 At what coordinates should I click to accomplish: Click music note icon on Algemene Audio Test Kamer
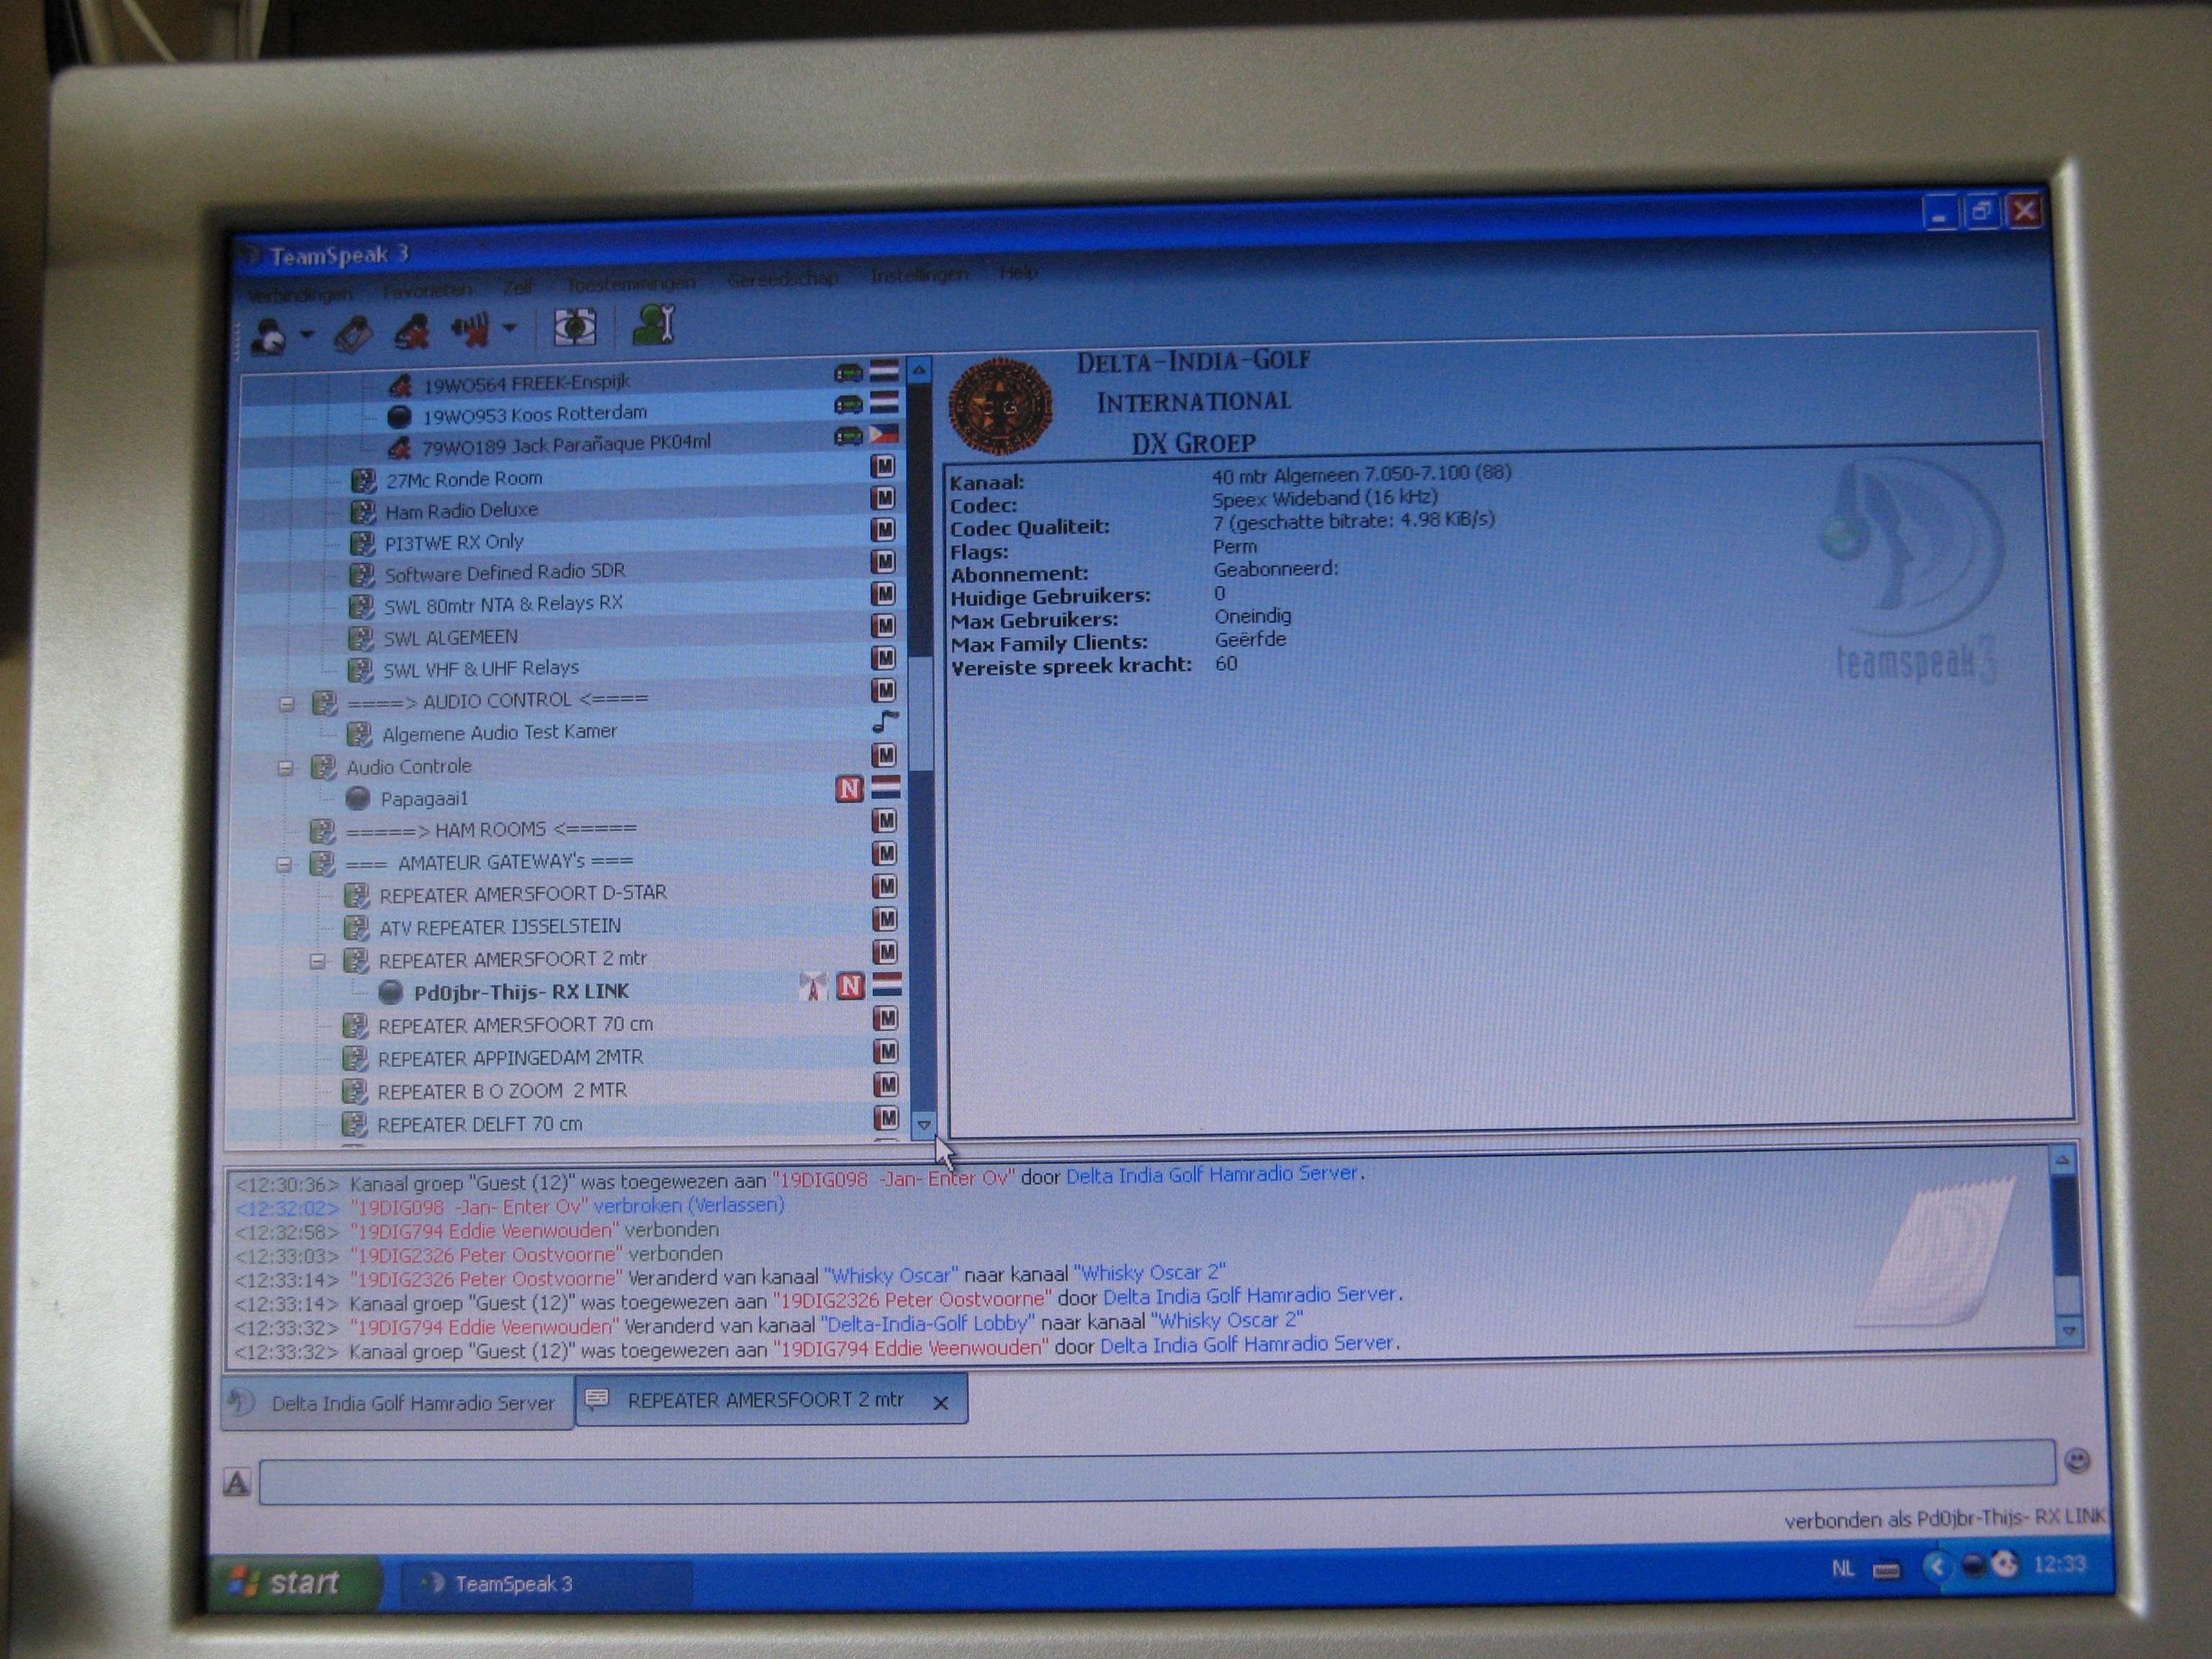point(884,721)
